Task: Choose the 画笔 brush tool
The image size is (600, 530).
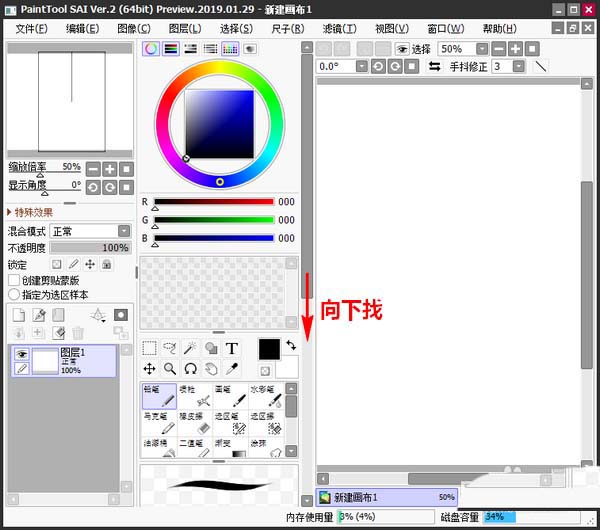Action: click(230, 396)
